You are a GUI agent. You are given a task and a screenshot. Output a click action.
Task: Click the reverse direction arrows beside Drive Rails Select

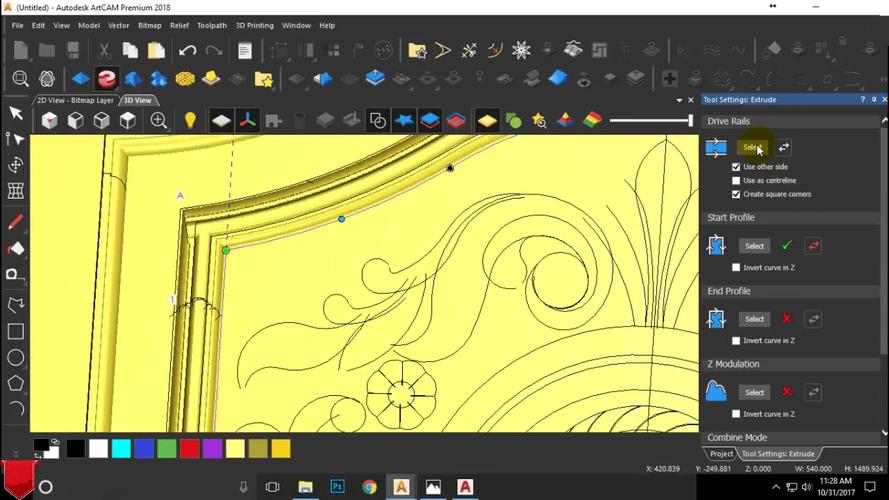tap(784, 148)
